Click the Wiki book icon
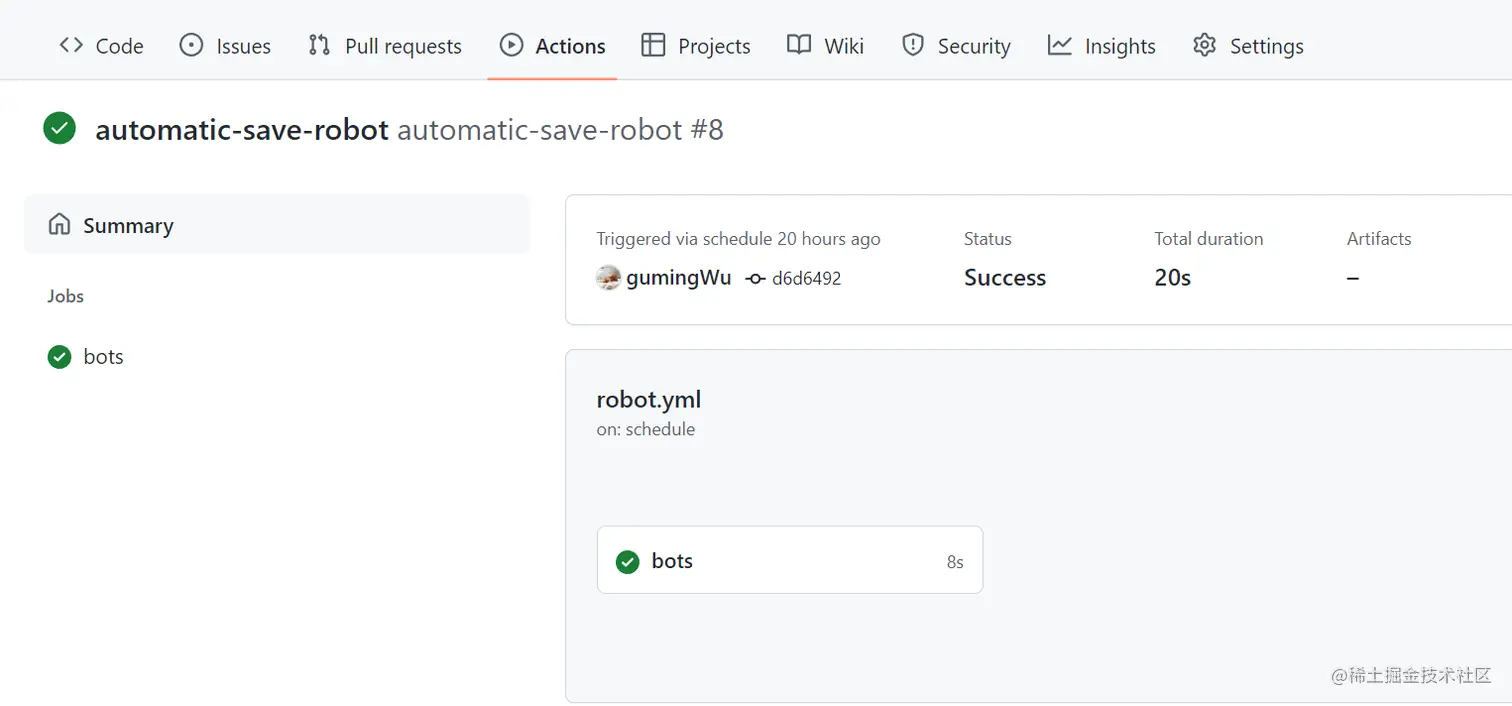Screen dimensions: 1512x706 (799, 45)
